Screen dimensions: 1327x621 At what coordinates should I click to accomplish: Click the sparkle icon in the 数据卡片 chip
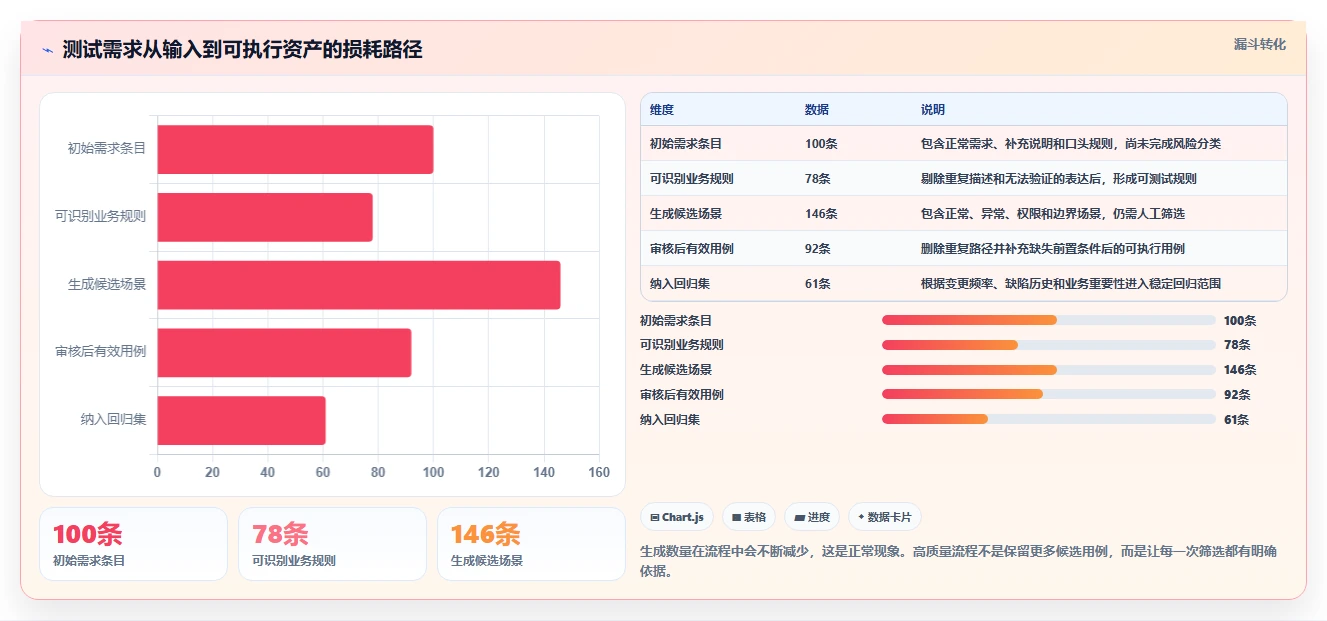click(861, 517)
